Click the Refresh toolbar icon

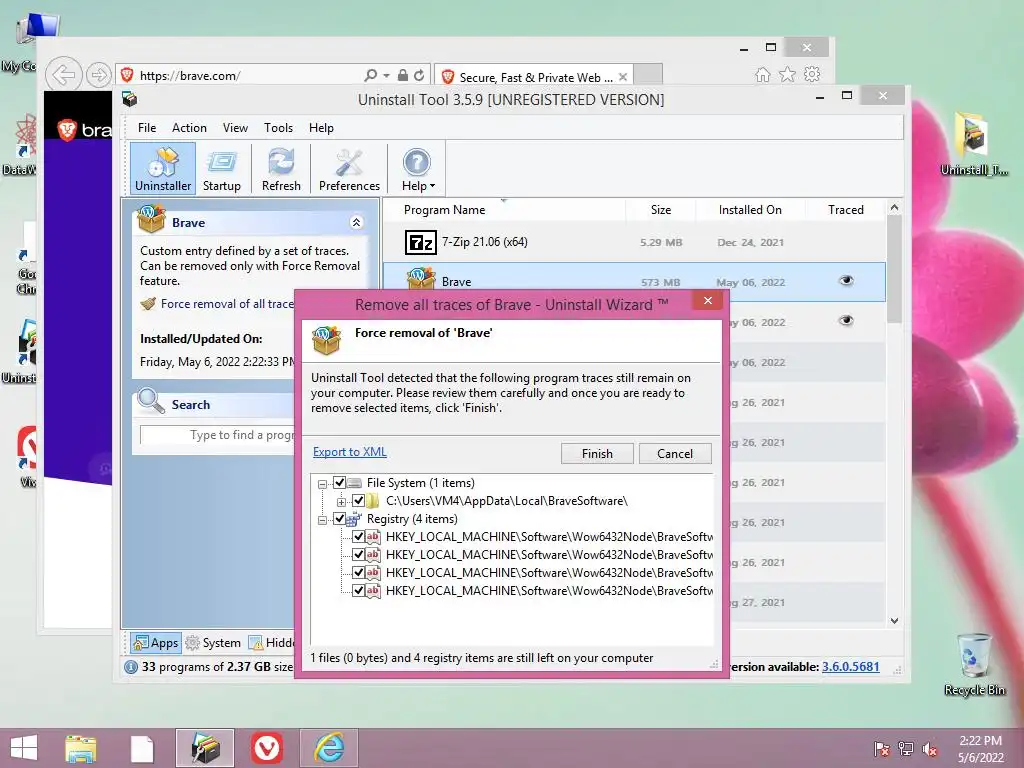(x=281, y=169)
